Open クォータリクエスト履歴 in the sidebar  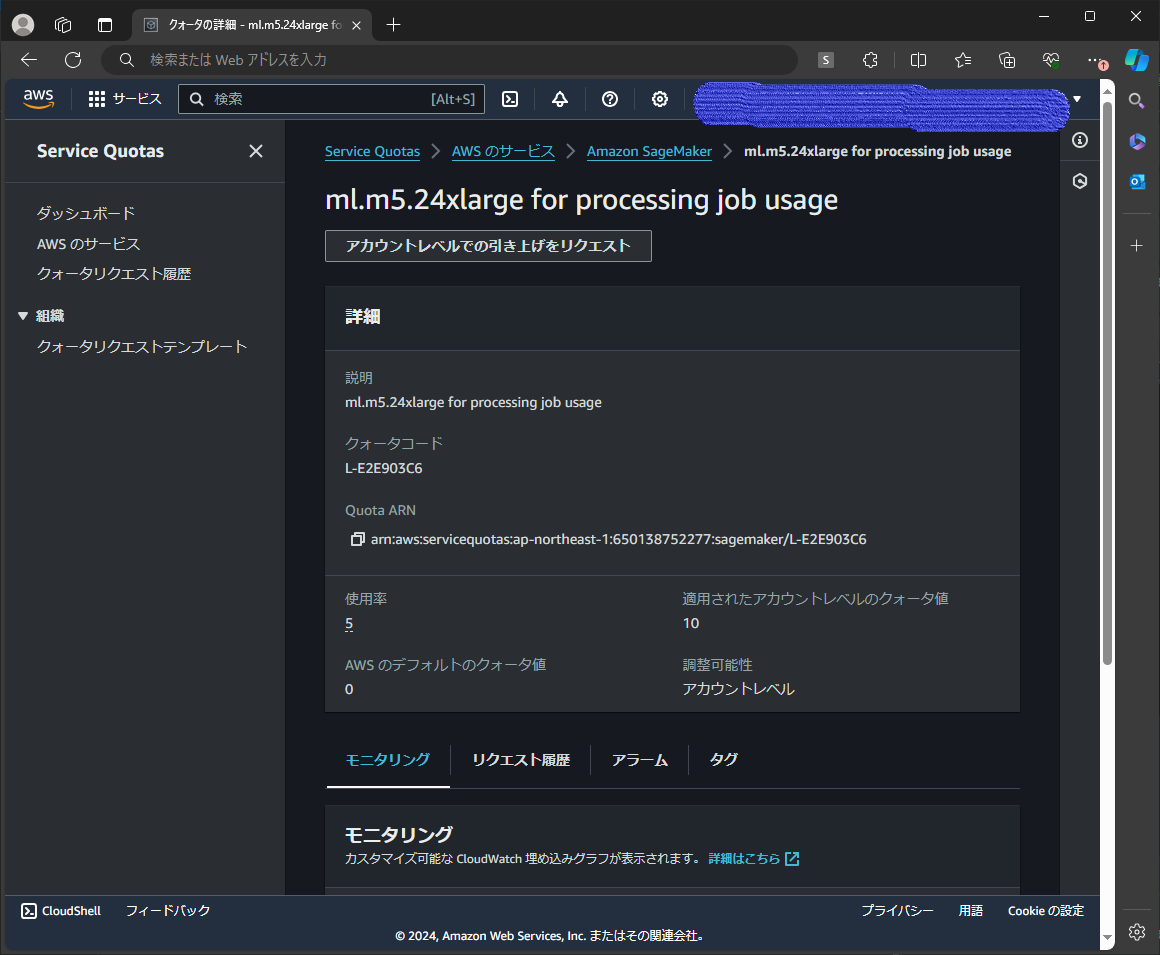114,274
